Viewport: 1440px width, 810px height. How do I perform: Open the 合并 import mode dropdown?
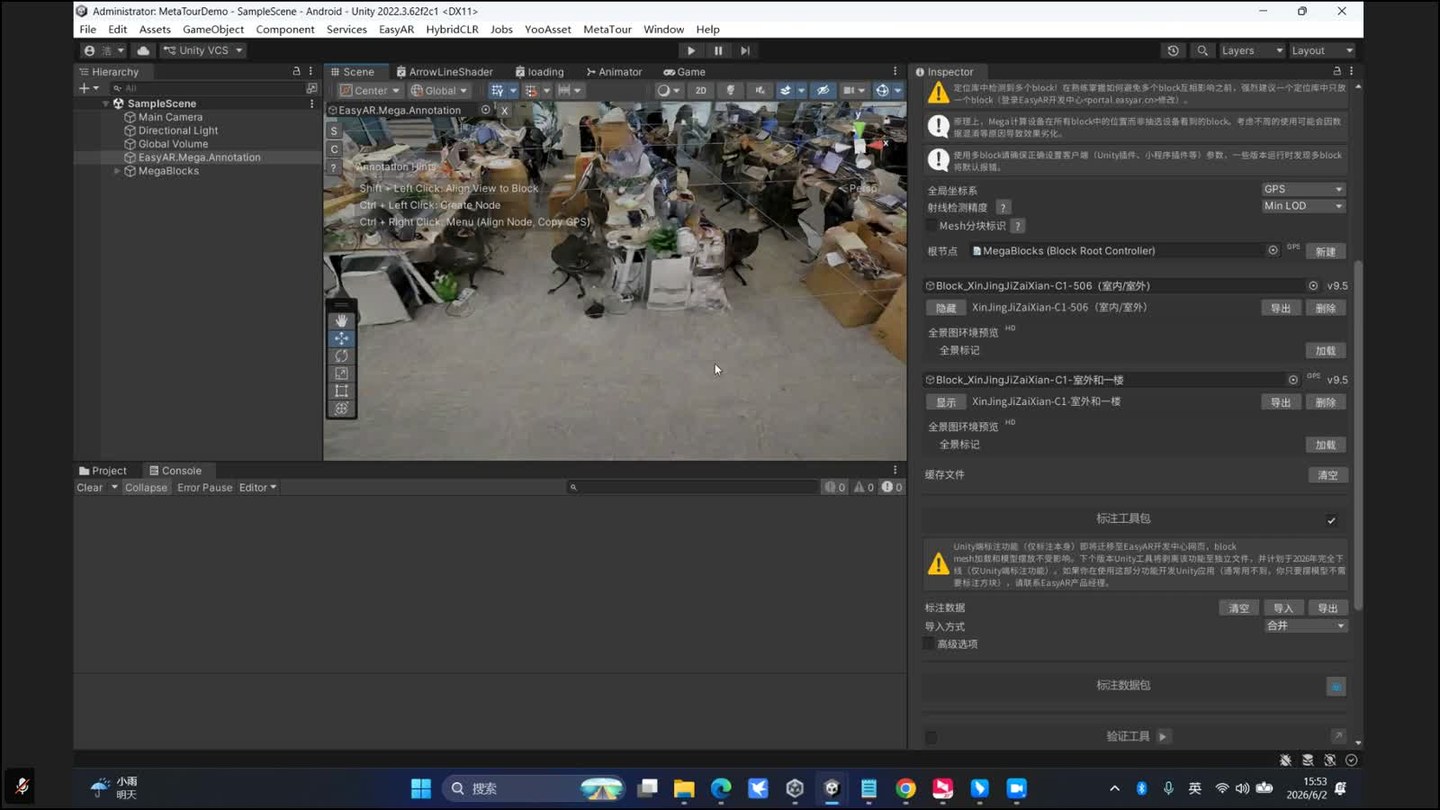coord(1305,626)
